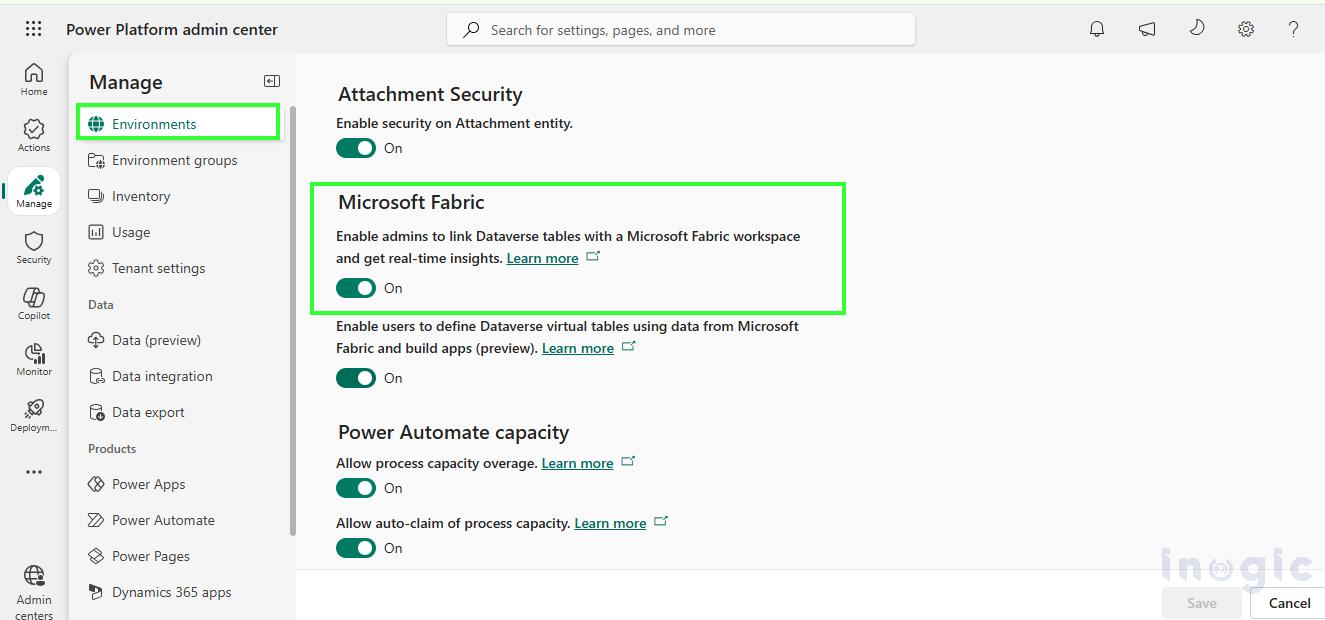This screenshot has height=620, width=1325.
Task: Turn off Microsoft Fabric link Dataverse tables toggle
Action: point(356,288)
